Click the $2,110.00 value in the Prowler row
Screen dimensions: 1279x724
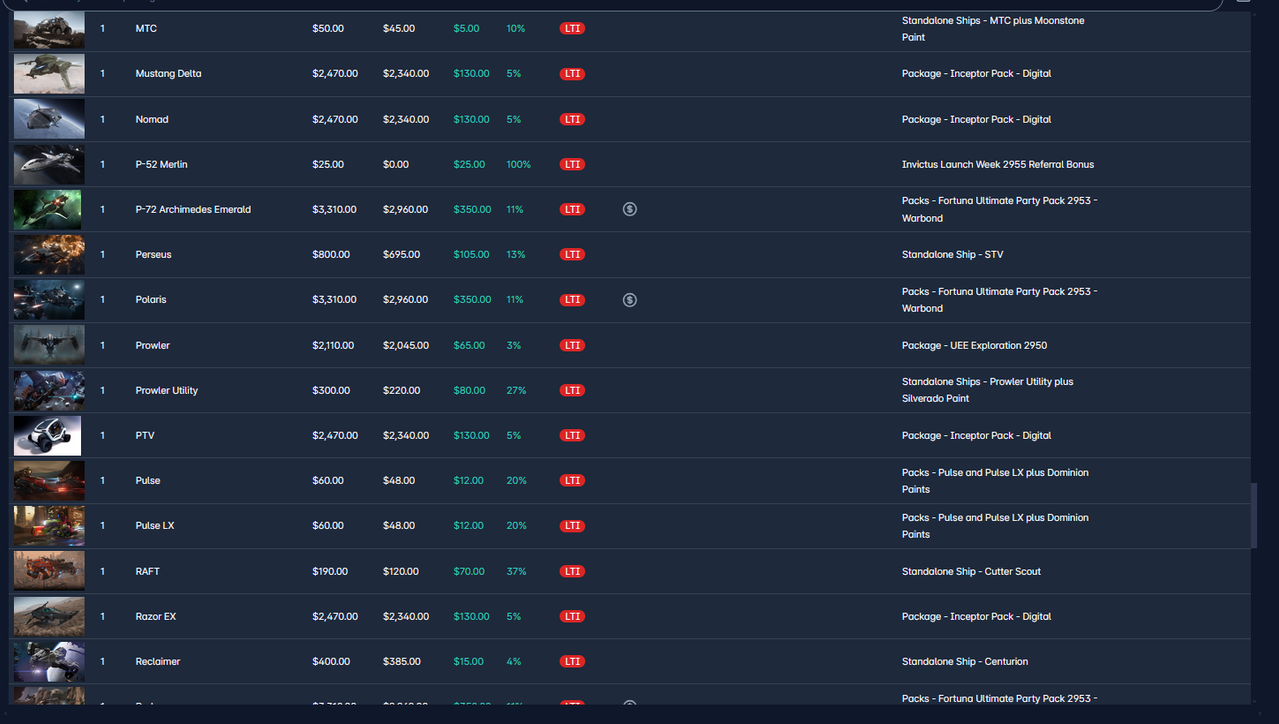click(x=333, y=346)
